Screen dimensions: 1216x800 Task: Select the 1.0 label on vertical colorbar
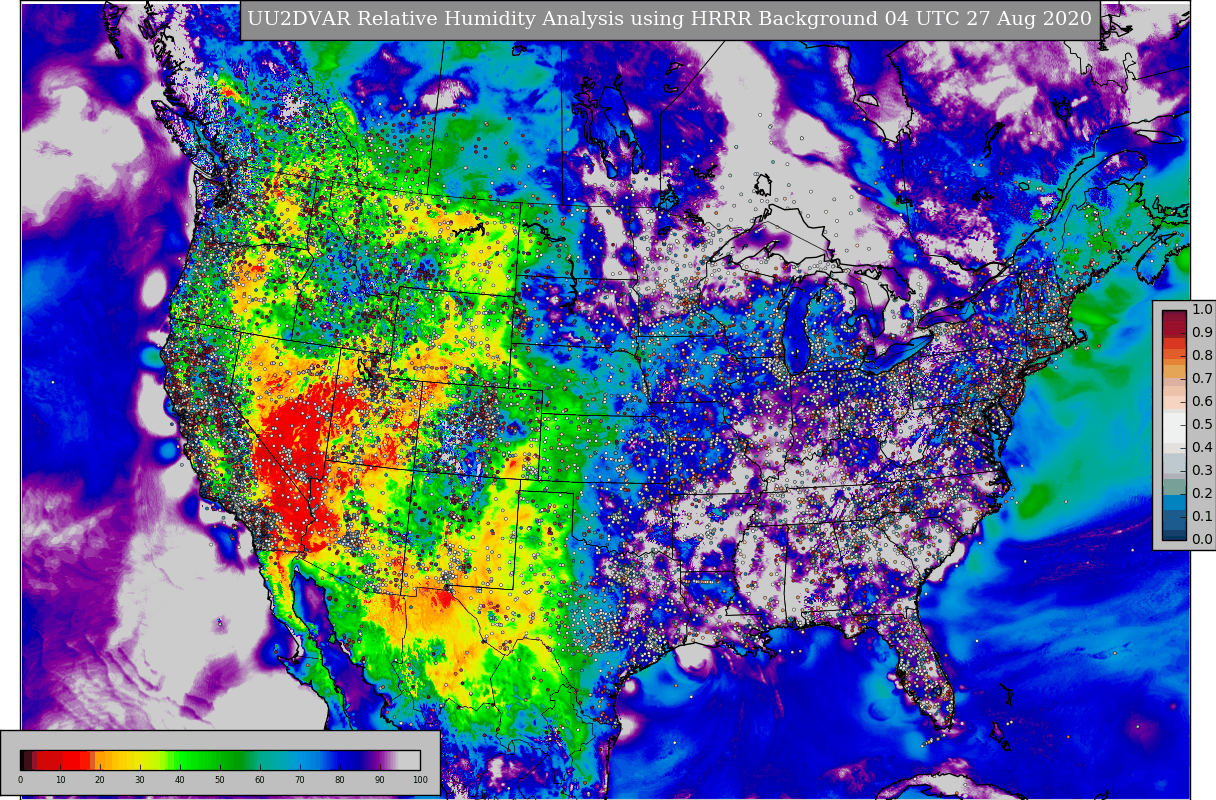click(1202, 310)
